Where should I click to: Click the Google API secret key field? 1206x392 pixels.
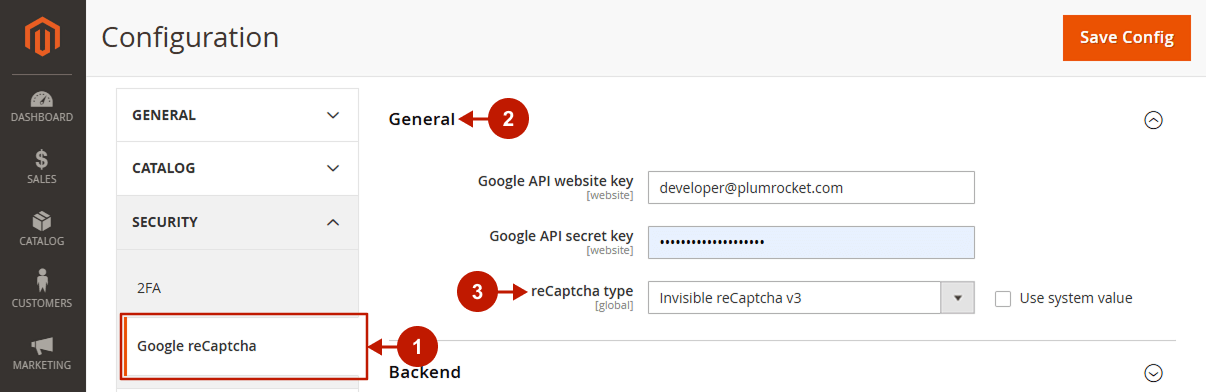tap(811, 242)
